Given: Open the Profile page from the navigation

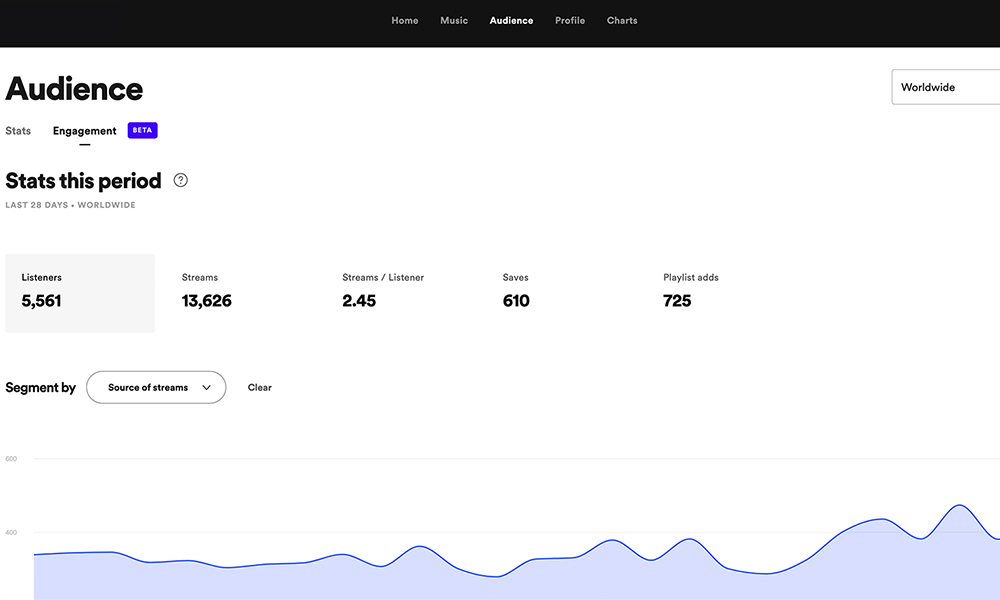Looking at the screenshot, I should pos(570,21).
